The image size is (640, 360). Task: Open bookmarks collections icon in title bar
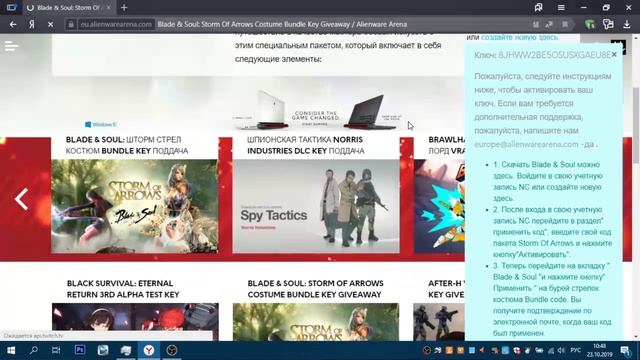point(538,7)
